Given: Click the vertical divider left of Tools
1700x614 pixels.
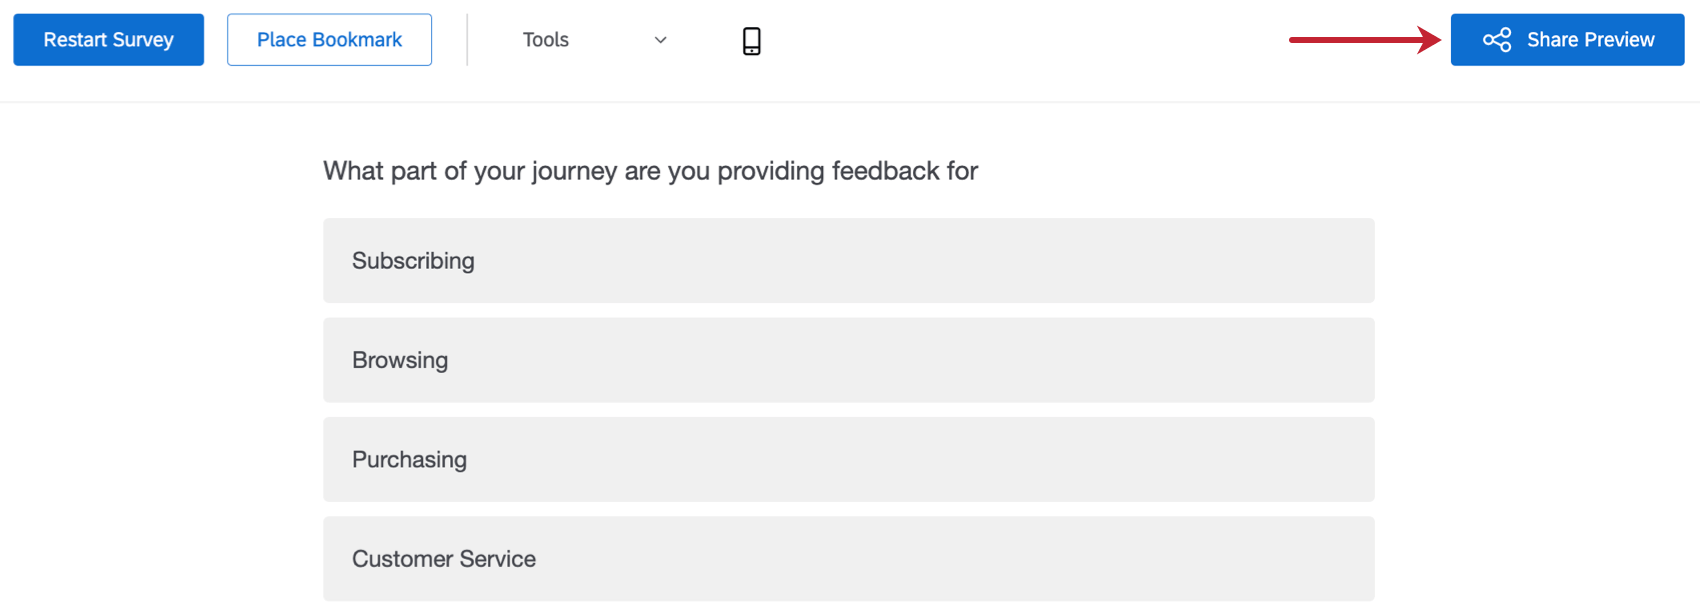Looking at the screenshot, I should tap(467, 40).
